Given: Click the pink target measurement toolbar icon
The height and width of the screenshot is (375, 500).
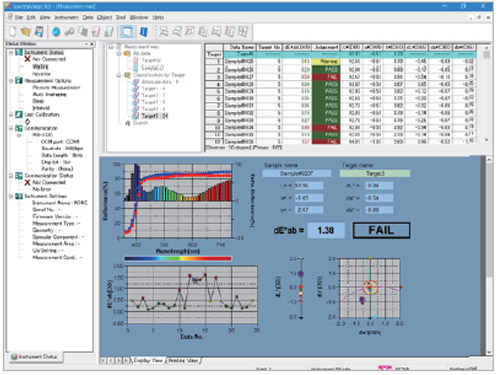Looking at the screenshot, I should (x=96, y=32).
